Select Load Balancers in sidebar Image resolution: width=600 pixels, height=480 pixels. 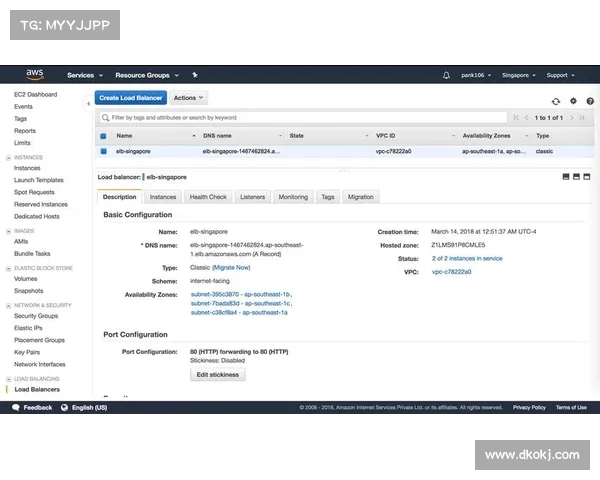click(x=37, y=390)
